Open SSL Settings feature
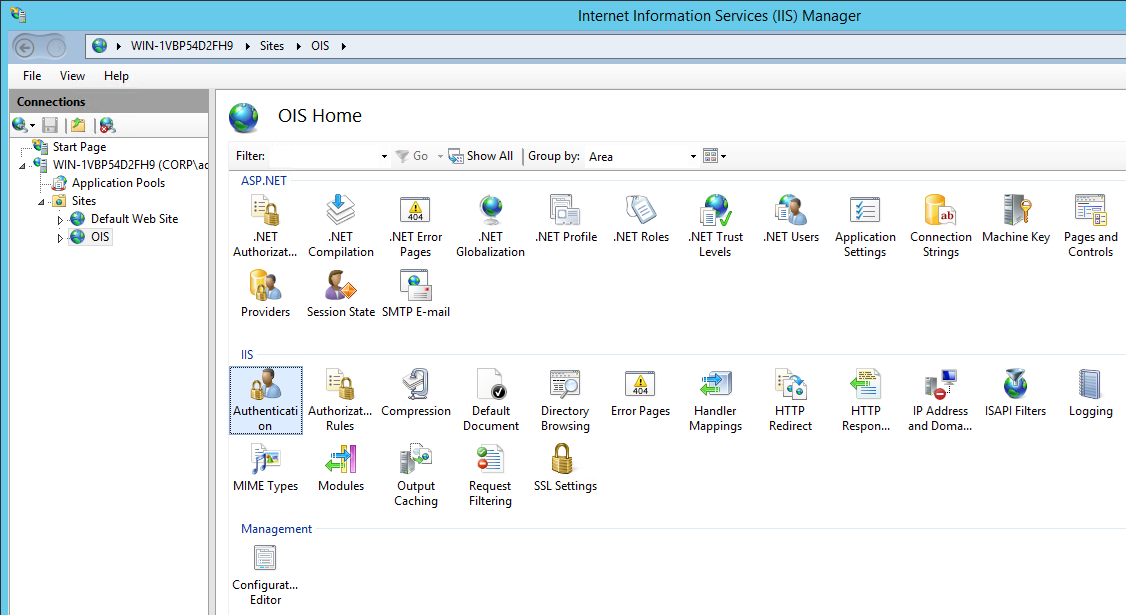Screen dimensions: 1126x615 [x=565, y=468]
